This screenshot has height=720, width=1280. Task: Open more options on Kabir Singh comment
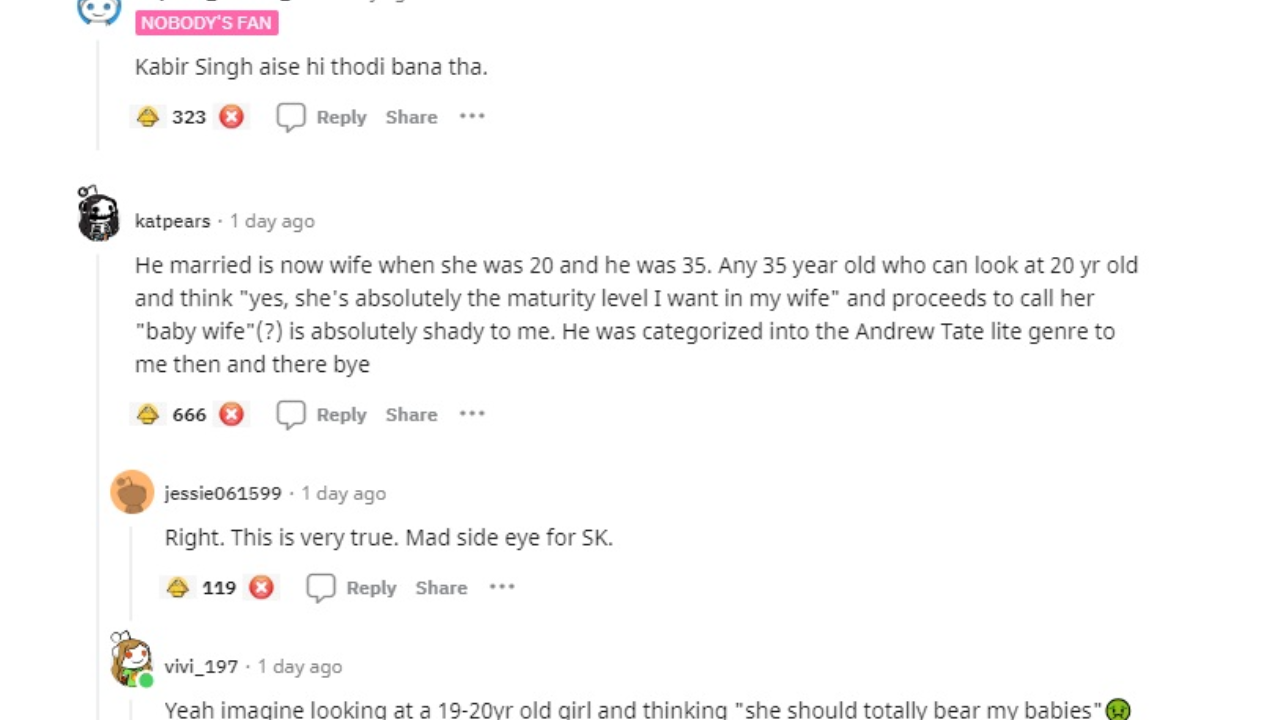point(472,117)
